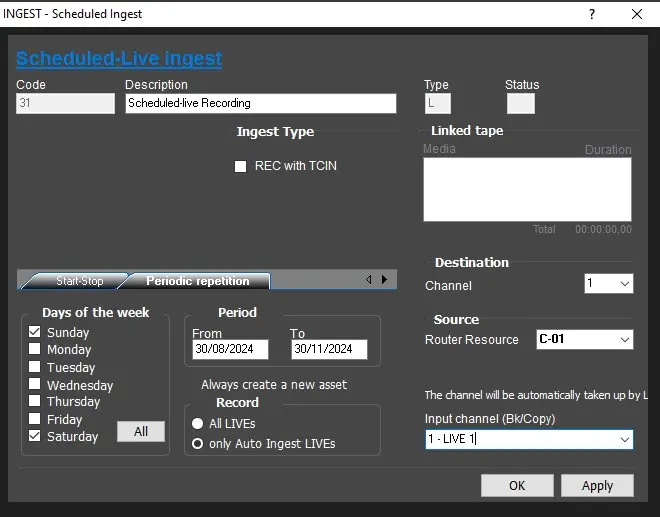Image resolution: width=660 pixels, height=517 pixels.
Task: Uncheck the Saturday checkbox
Action: pyautogui.click(x=35, y=436)
